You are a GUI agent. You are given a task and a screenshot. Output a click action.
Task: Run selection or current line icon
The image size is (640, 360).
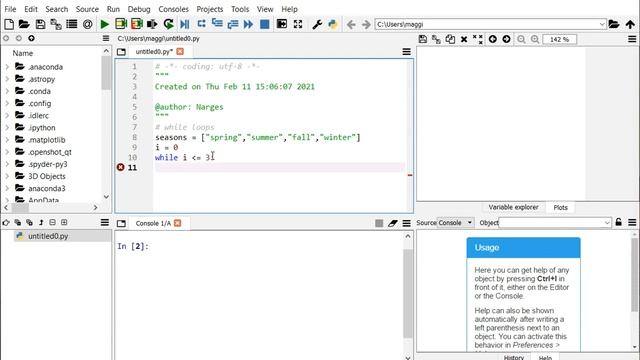pyautogui.click(x=152, y=24)
